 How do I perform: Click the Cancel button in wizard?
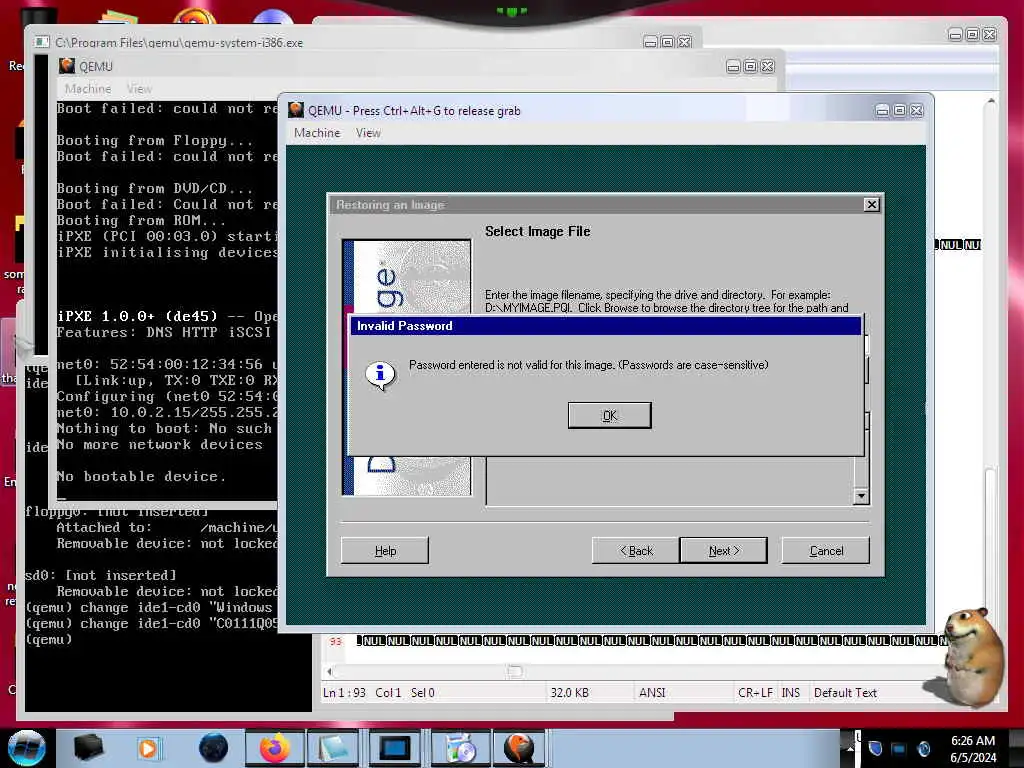(x=825, y=551)
